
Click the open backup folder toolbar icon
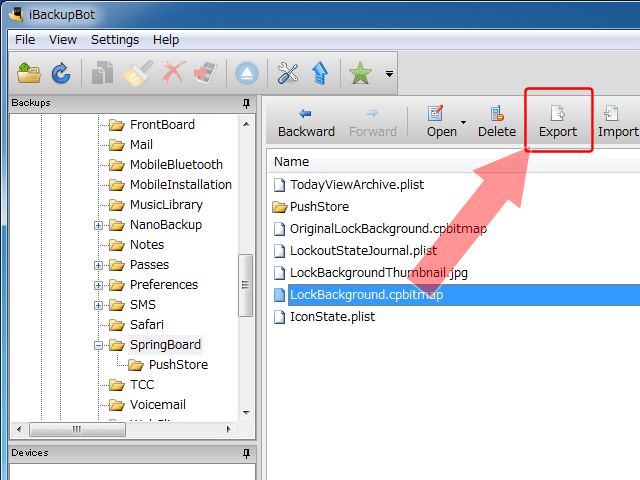(29, 73)
